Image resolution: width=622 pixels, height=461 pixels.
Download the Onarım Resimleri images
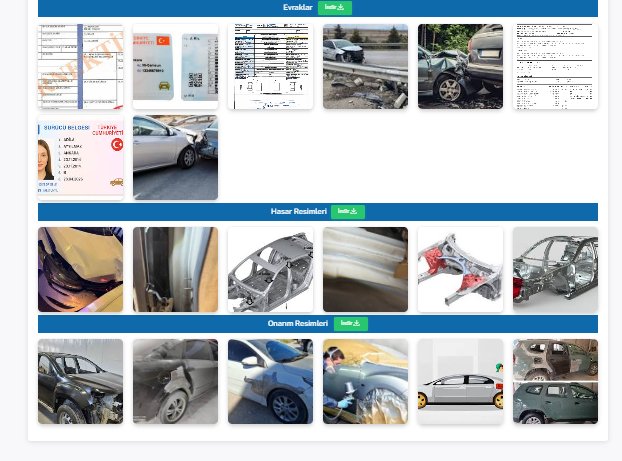[351, 323]
